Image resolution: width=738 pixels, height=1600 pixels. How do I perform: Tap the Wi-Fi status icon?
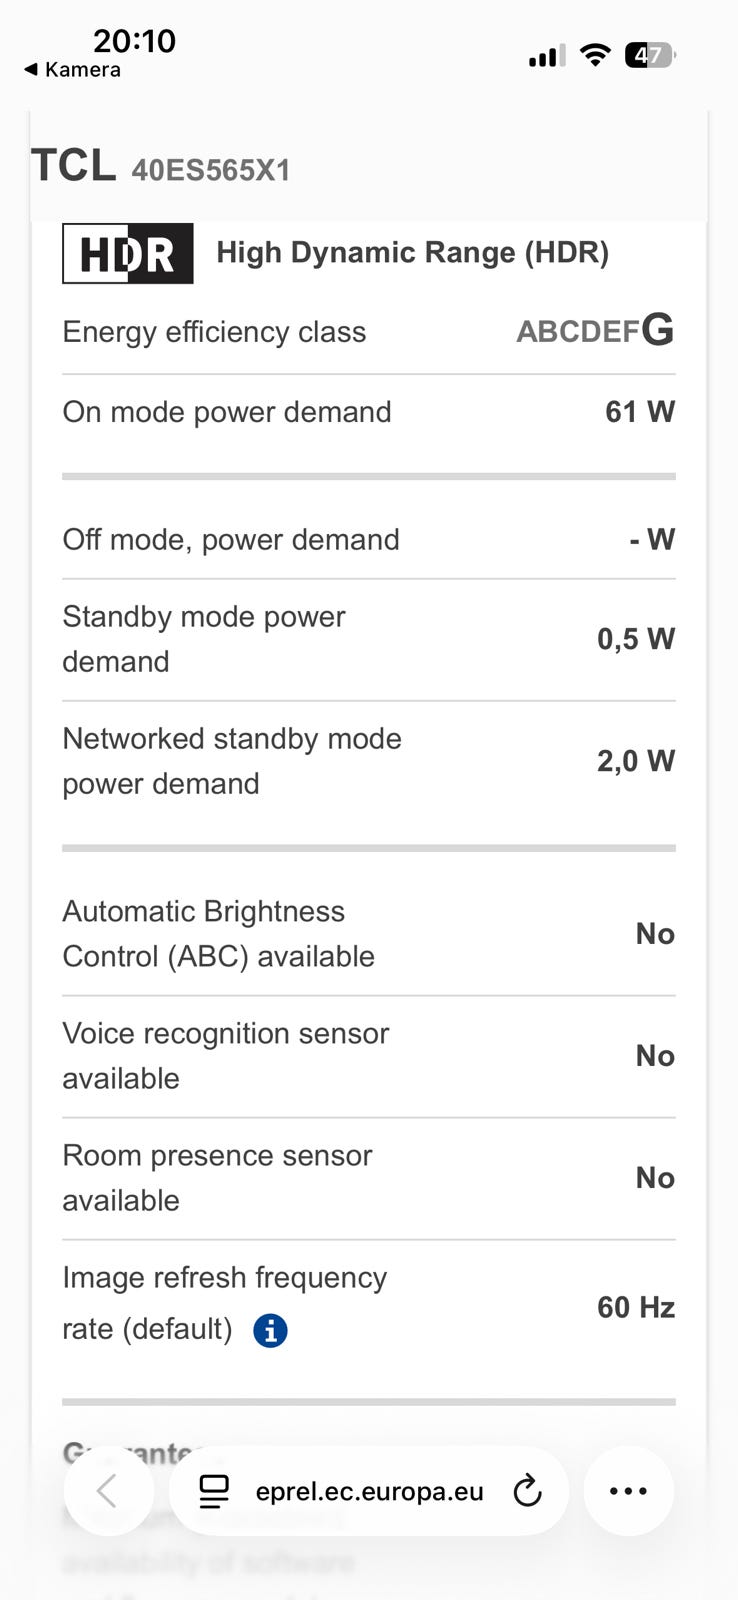click(595, 55)
